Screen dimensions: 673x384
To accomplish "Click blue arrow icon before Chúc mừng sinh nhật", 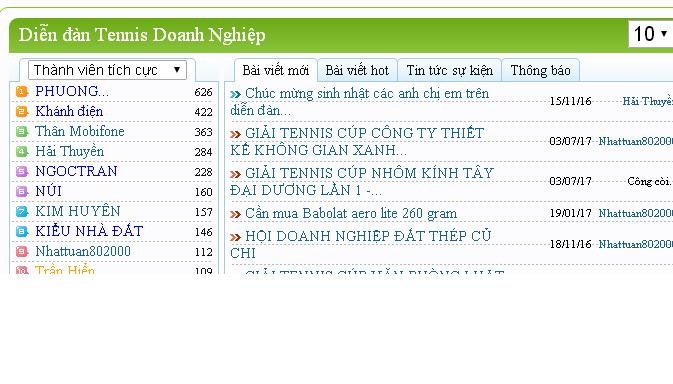I will [236, 94].
